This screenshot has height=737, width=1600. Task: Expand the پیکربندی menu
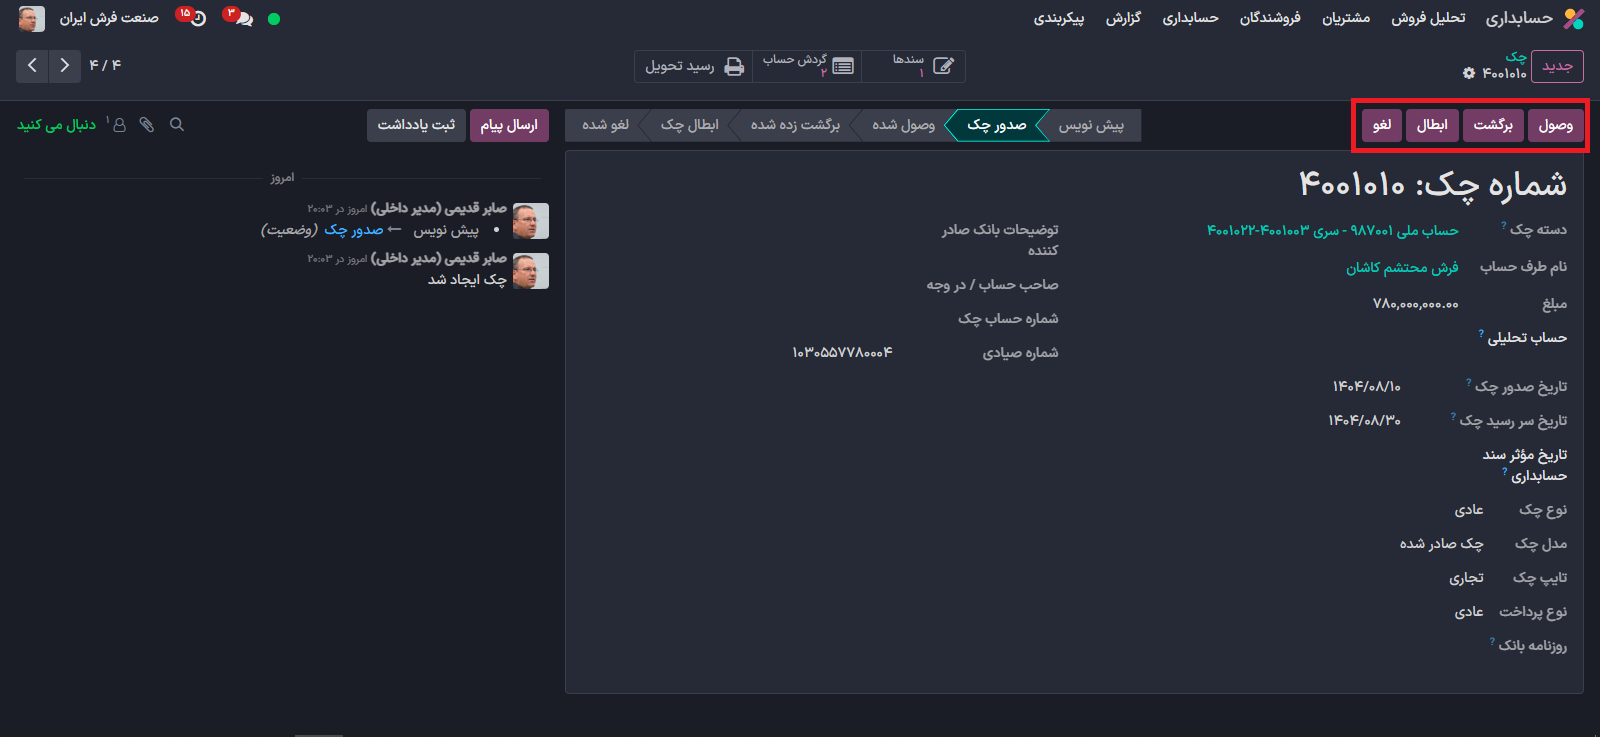1058,19
